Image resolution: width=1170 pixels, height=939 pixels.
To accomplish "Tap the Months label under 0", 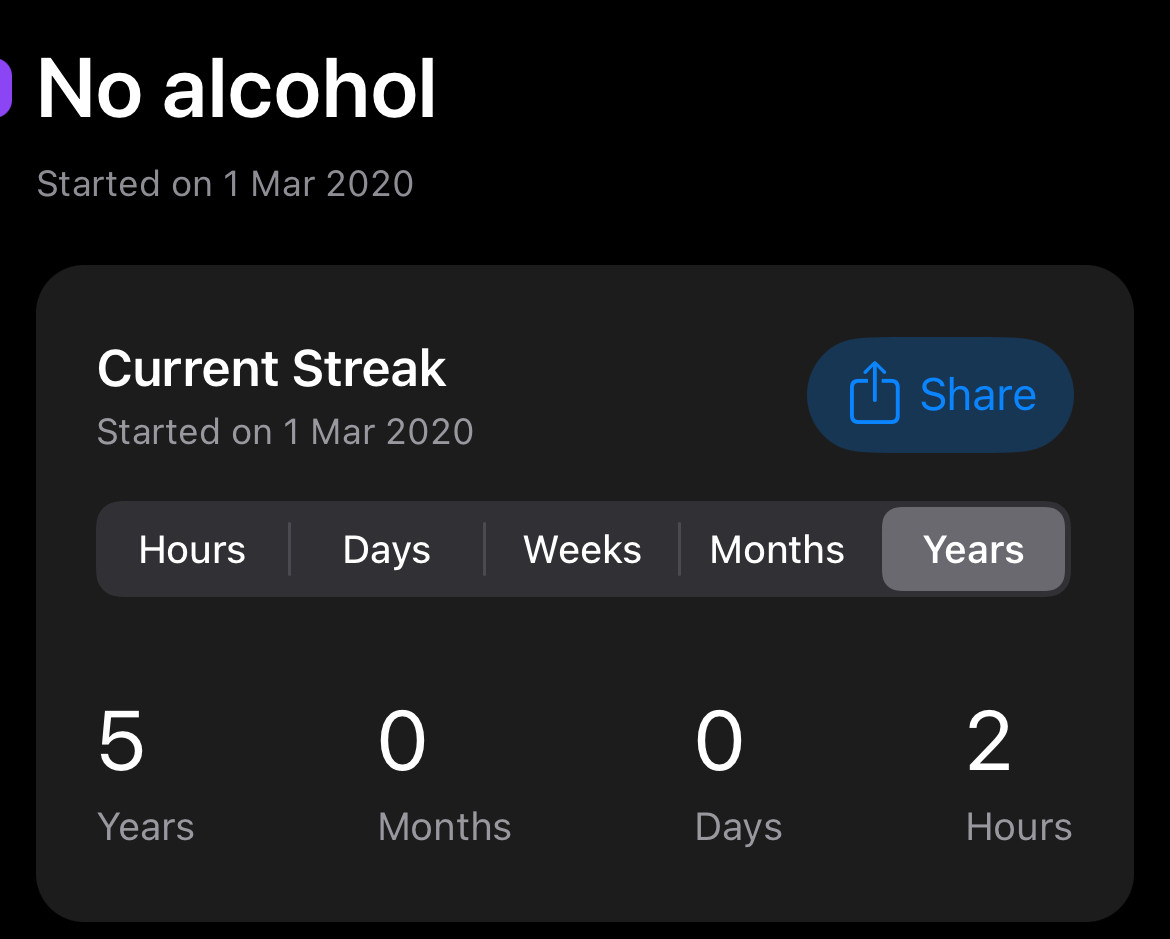I will tap(445, 827).
